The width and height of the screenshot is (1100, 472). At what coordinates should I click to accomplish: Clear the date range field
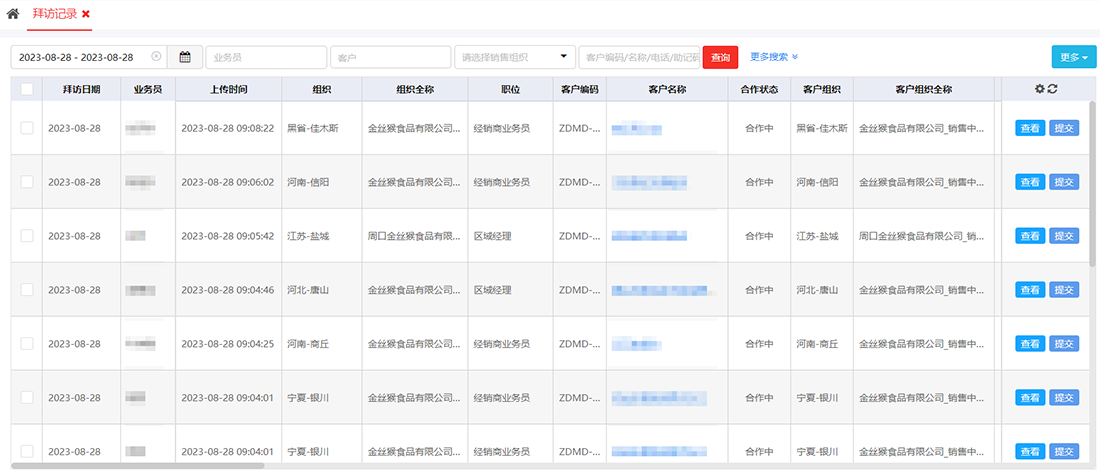click(x=156, y=57)
